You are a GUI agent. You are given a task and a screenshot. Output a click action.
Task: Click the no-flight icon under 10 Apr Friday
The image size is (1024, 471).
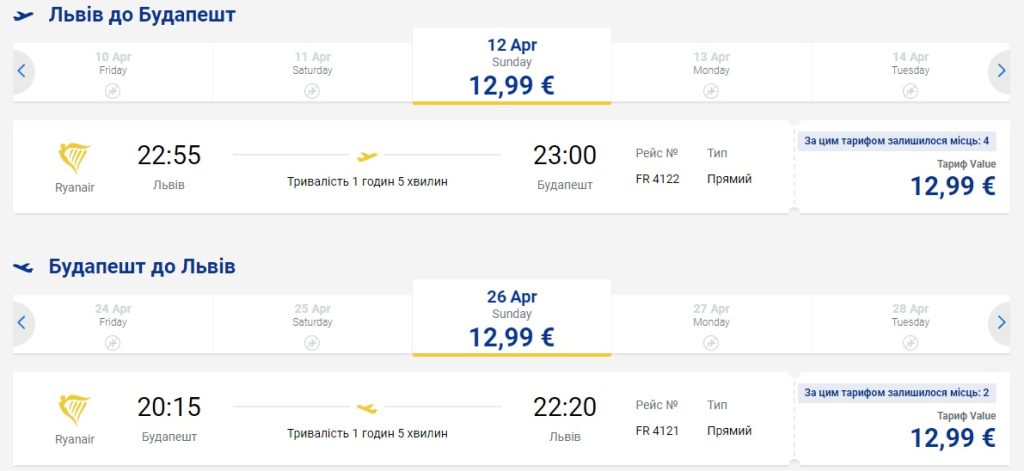pos(113,91)
